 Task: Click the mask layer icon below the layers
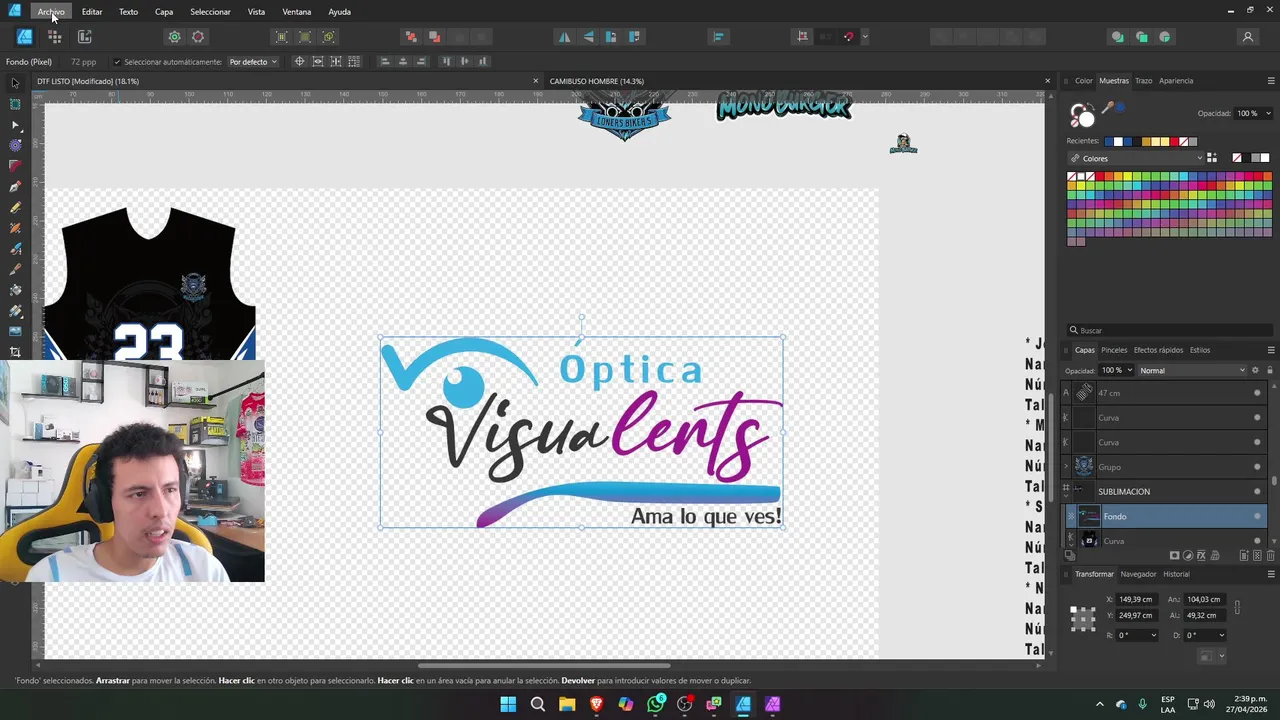tap(1175, 555)
